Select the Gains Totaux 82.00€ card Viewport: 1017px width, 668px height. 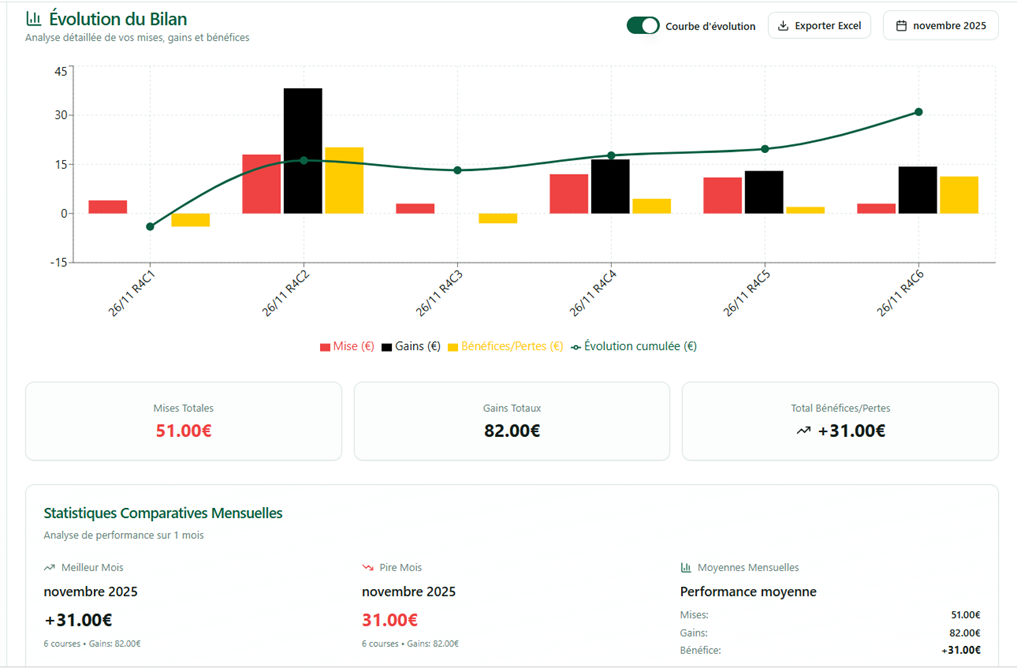click(x=511, y=421)
